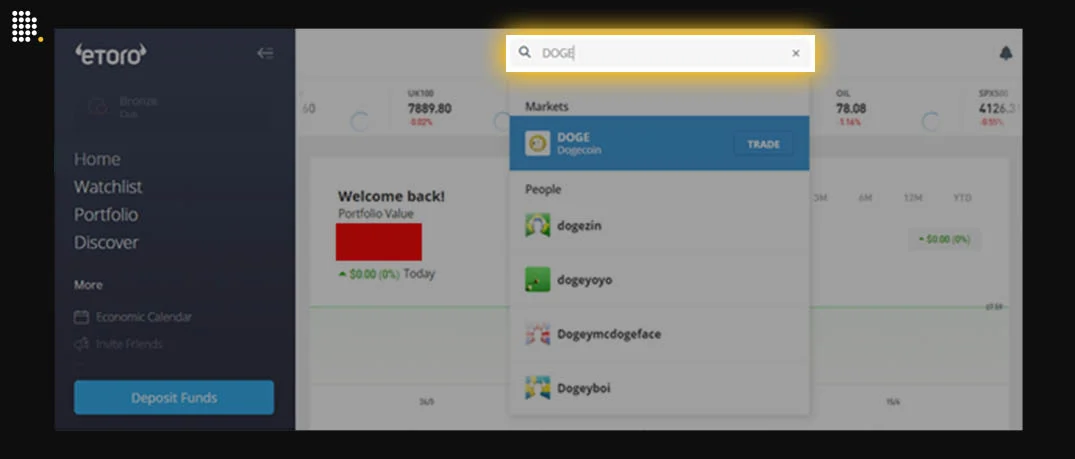Select the 6M chart range
The width and height of the screenshot is (1075, 459).
(865, 198)
